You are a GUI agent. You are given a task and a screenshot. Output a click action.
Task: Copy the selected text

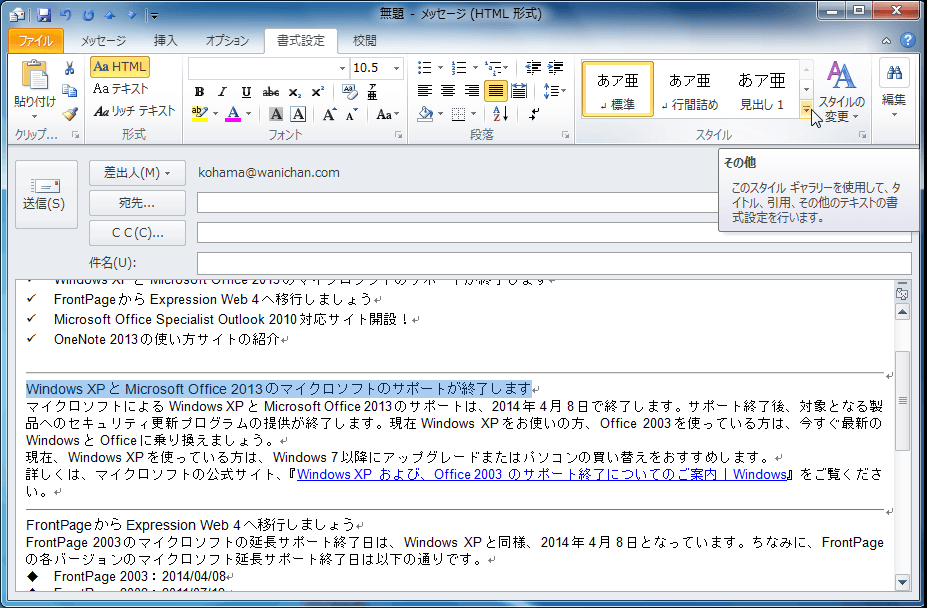[70, 90]
